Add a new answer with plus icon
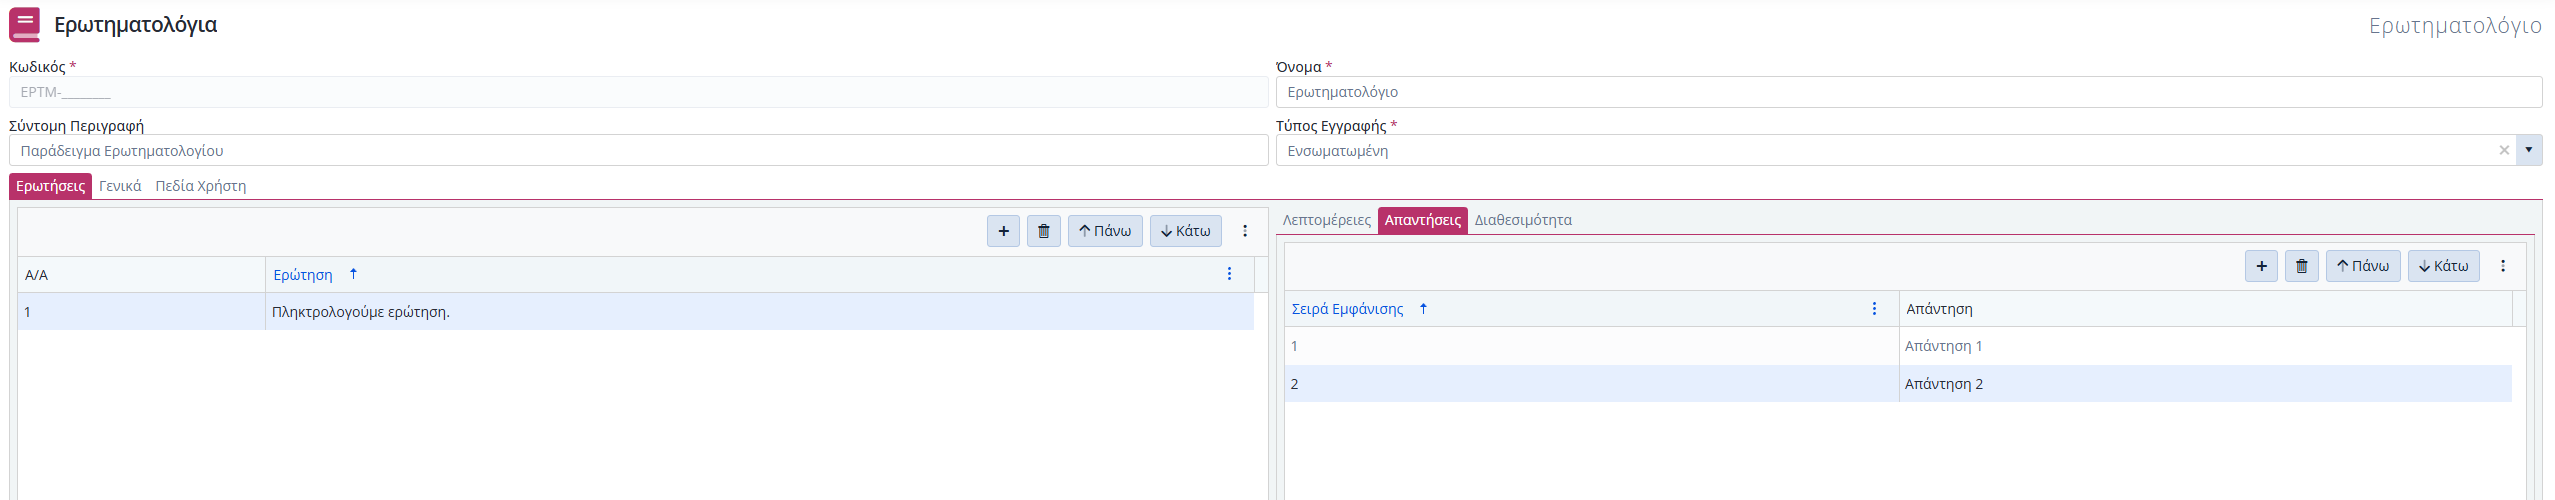 click(x=2261, y=266)
